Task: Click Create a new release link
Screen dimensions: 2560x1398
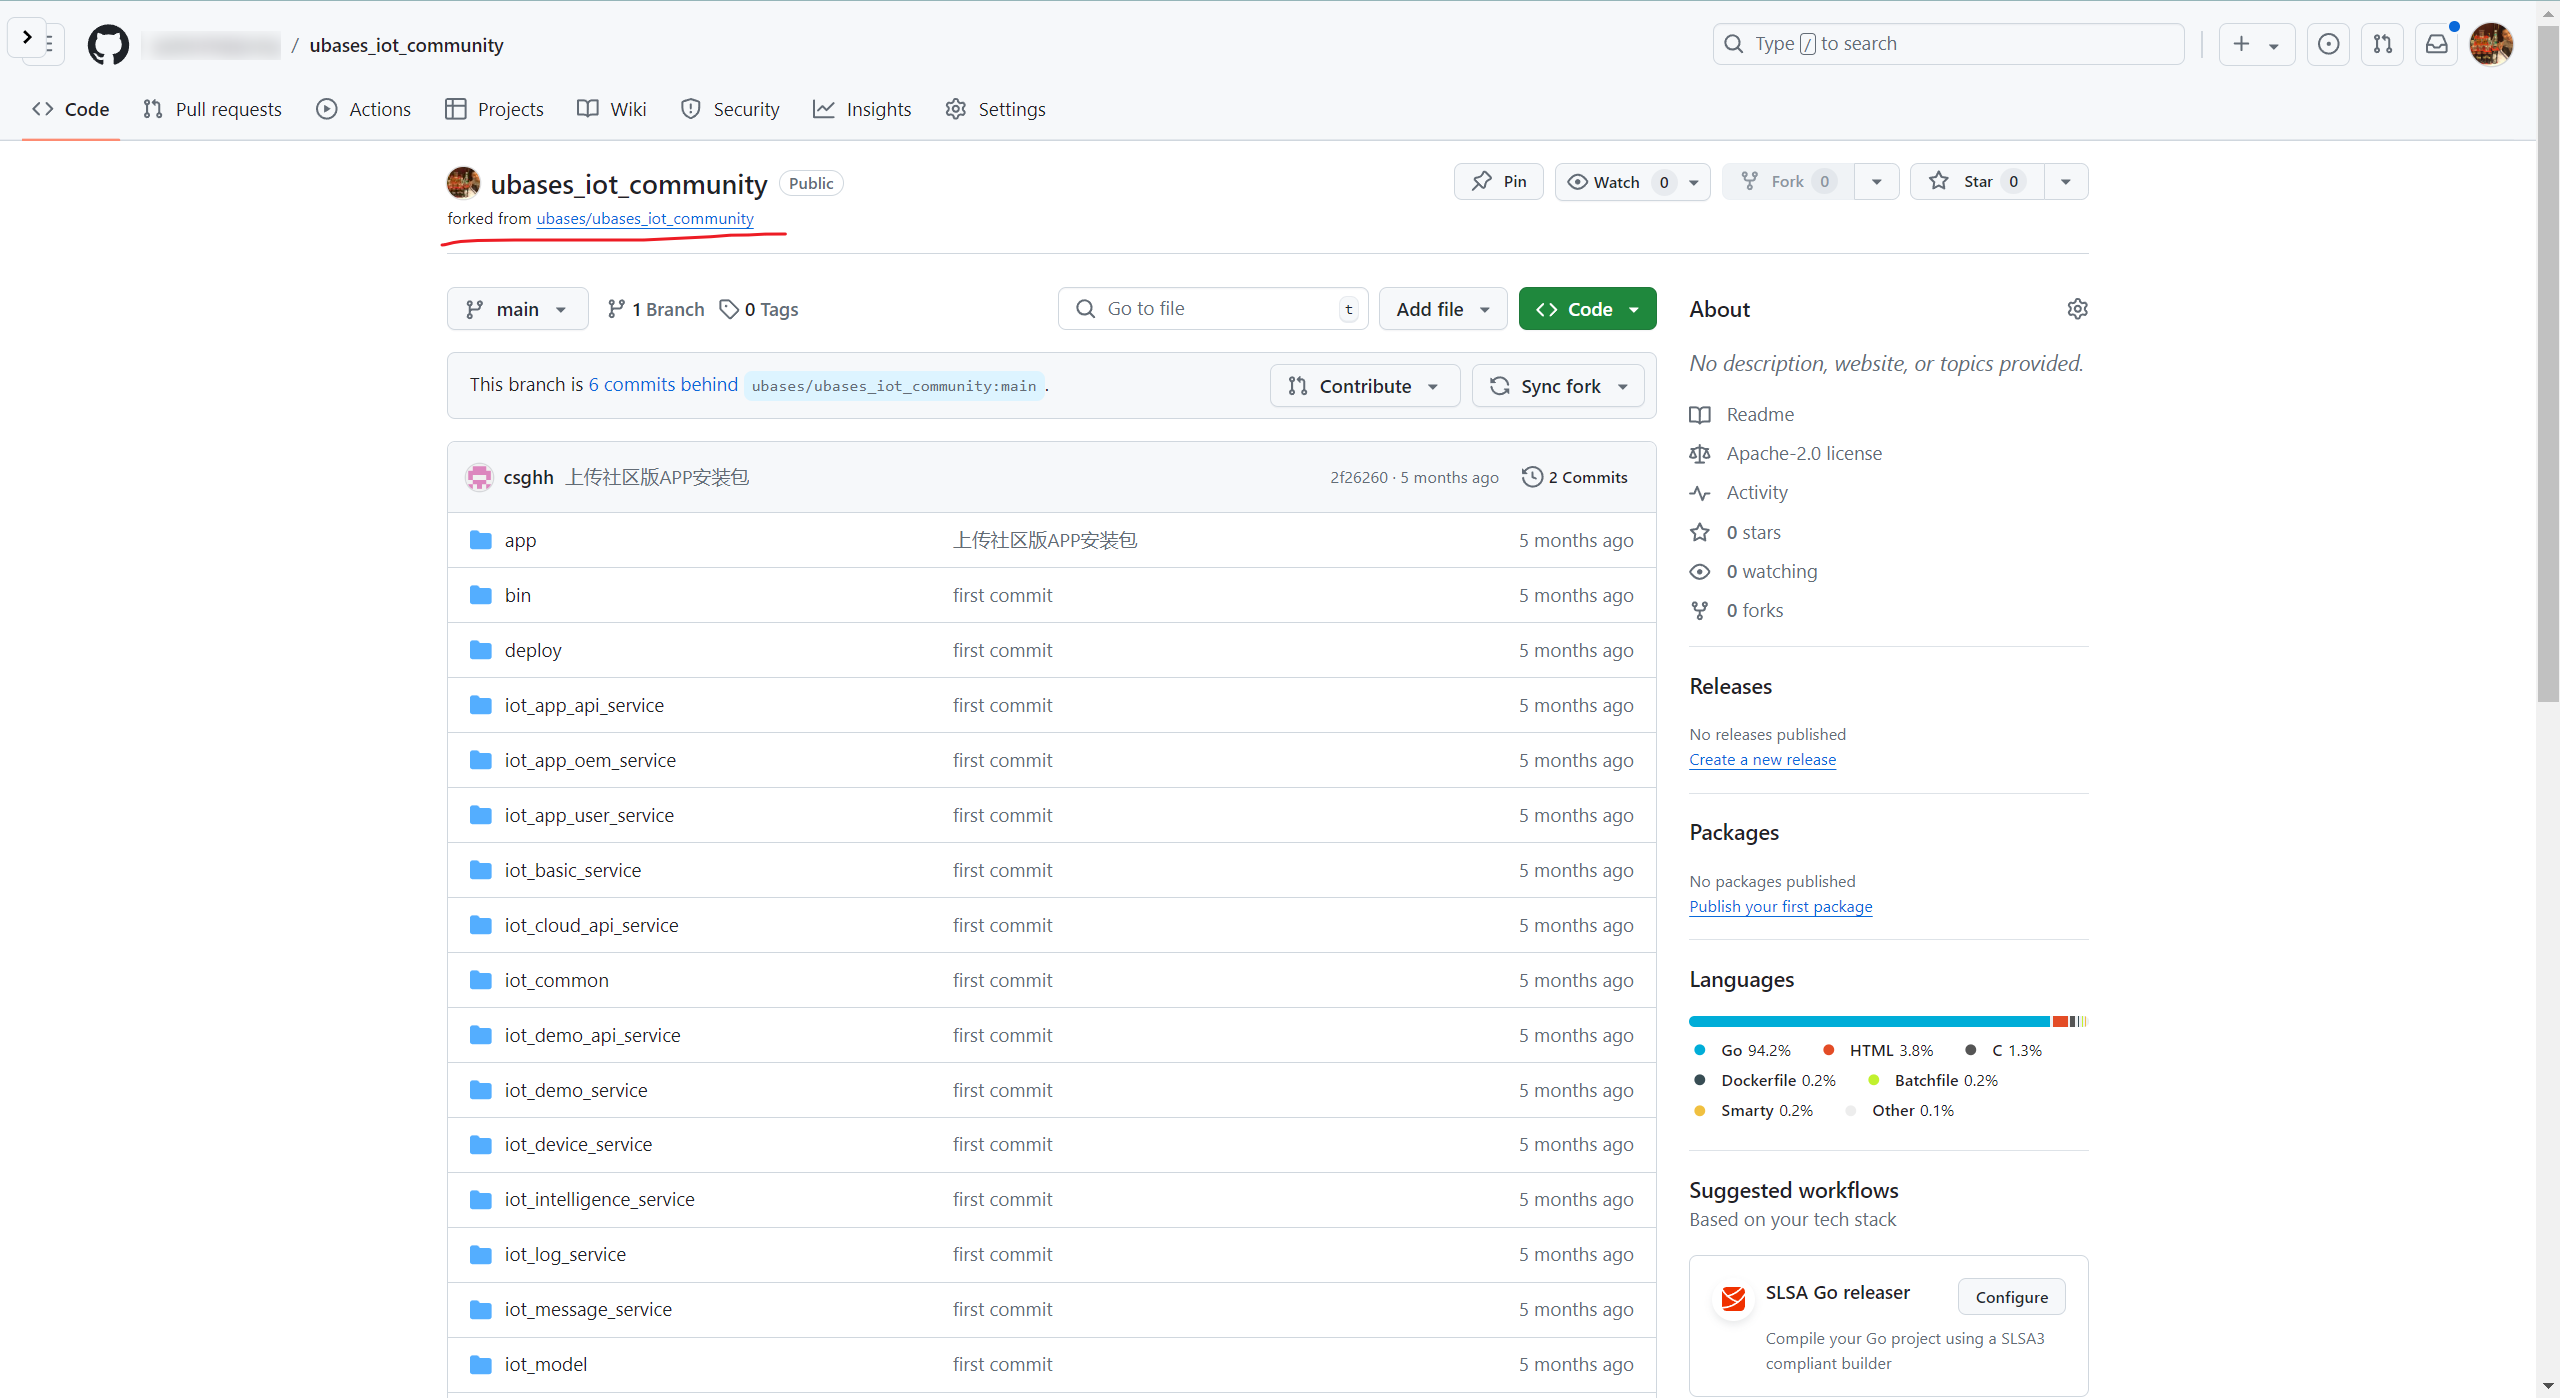Action: (1763, 759)
